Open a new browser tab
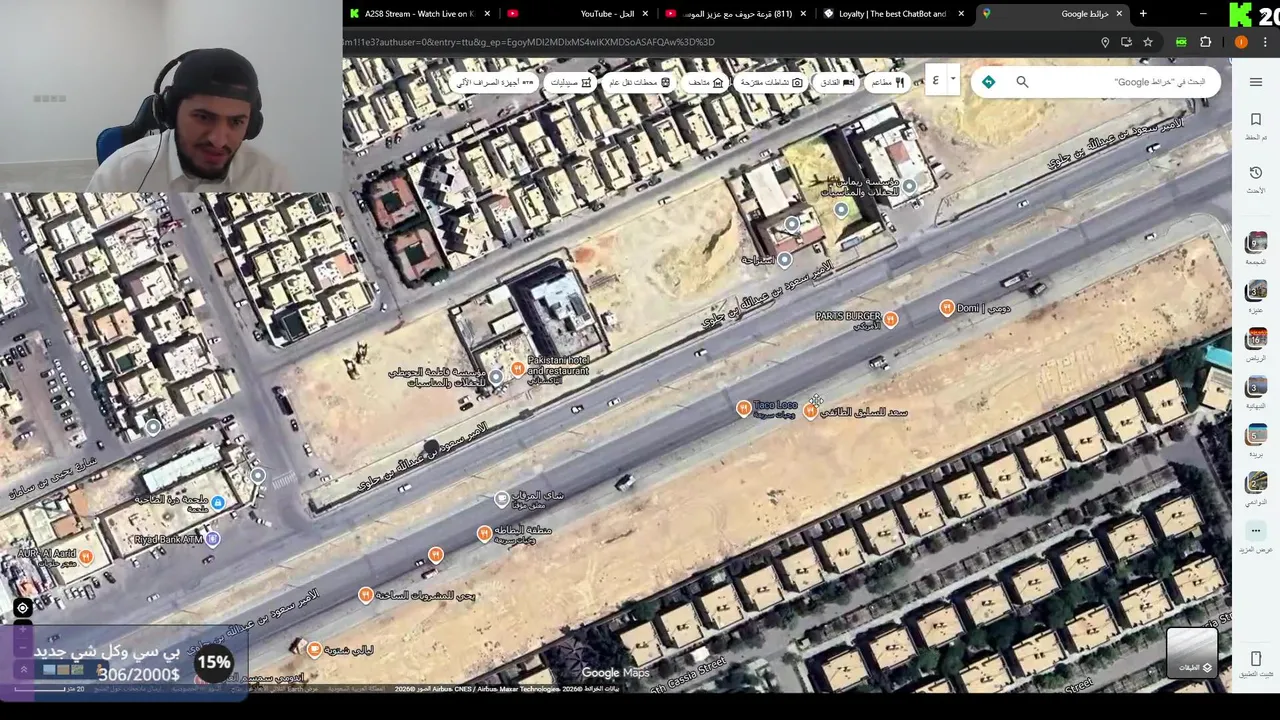The image size is (1280, 720). pos(1143,14)
